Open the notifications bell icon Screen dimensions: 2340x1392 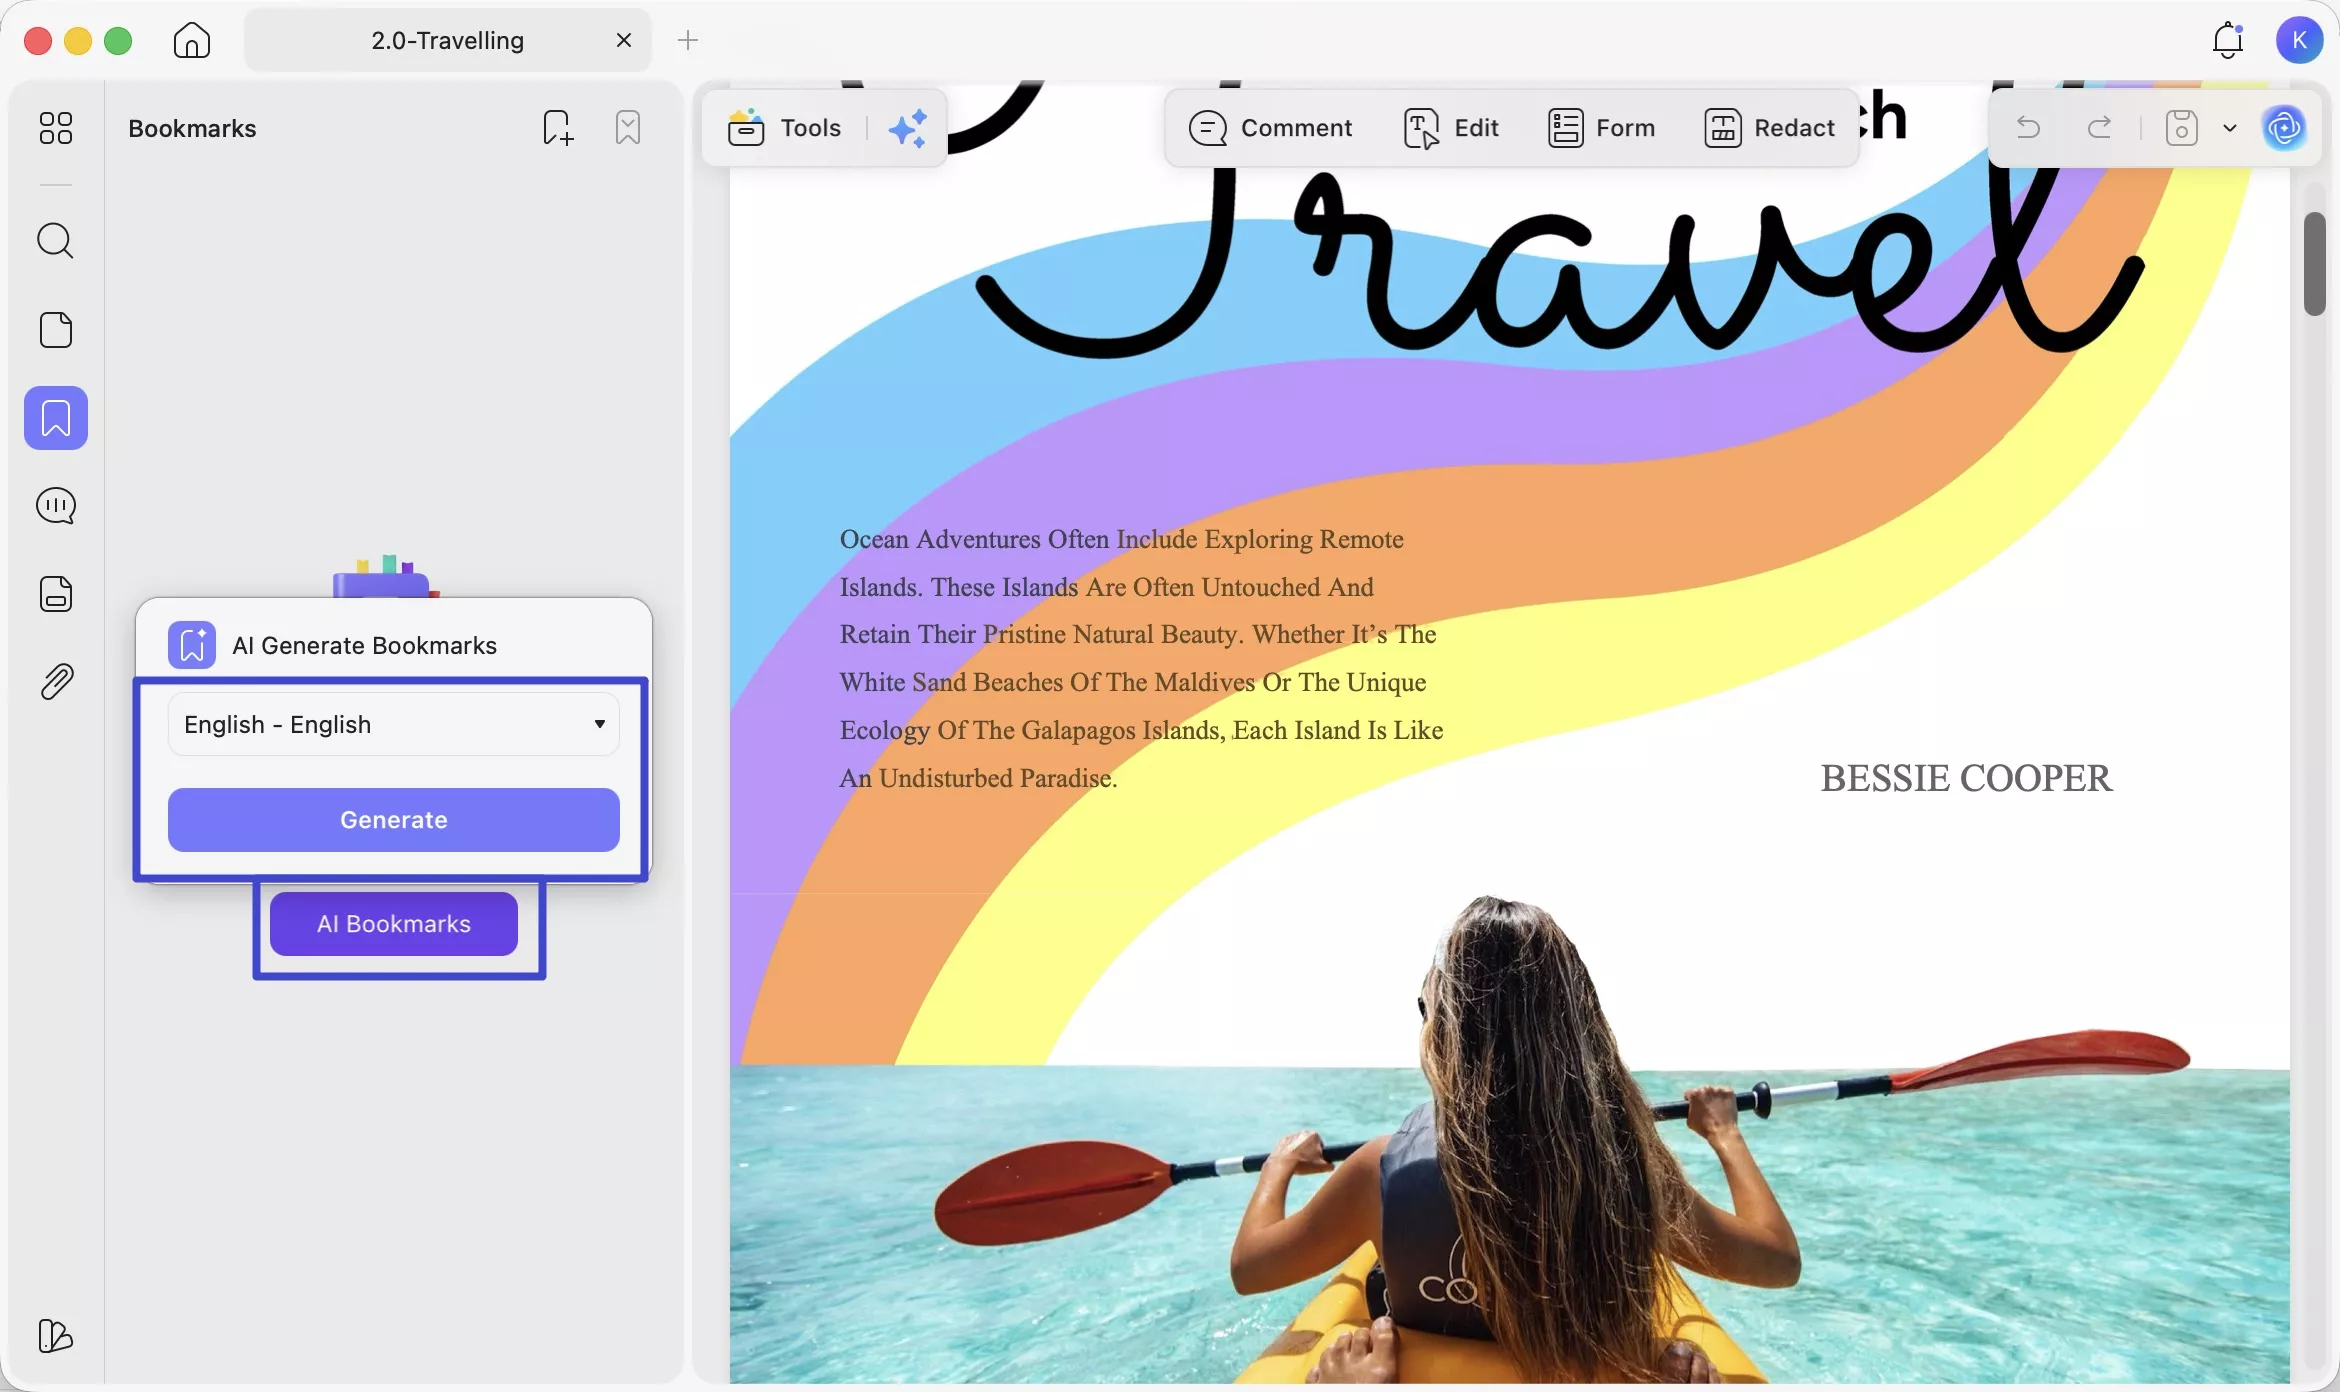click(2227, 40)
